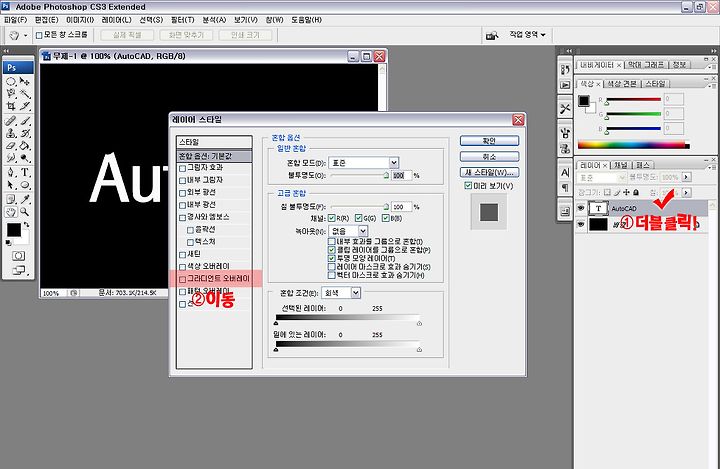
Task: Select the Ellipse shape tool
Action: point(25,185)
